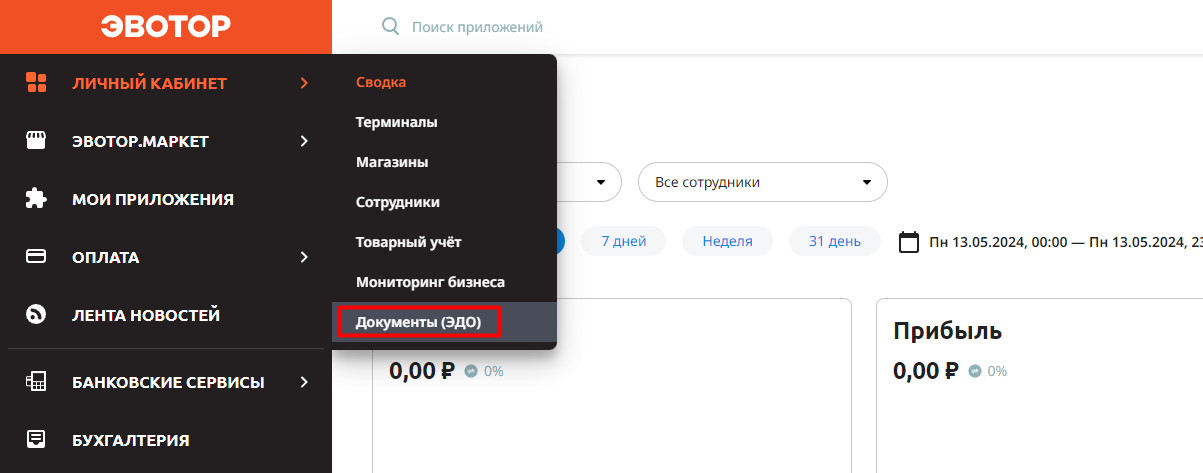Select the Оплата menu item
This screenshot has height=473, width=1203.
pyautogui.click(x=166, y=257)
